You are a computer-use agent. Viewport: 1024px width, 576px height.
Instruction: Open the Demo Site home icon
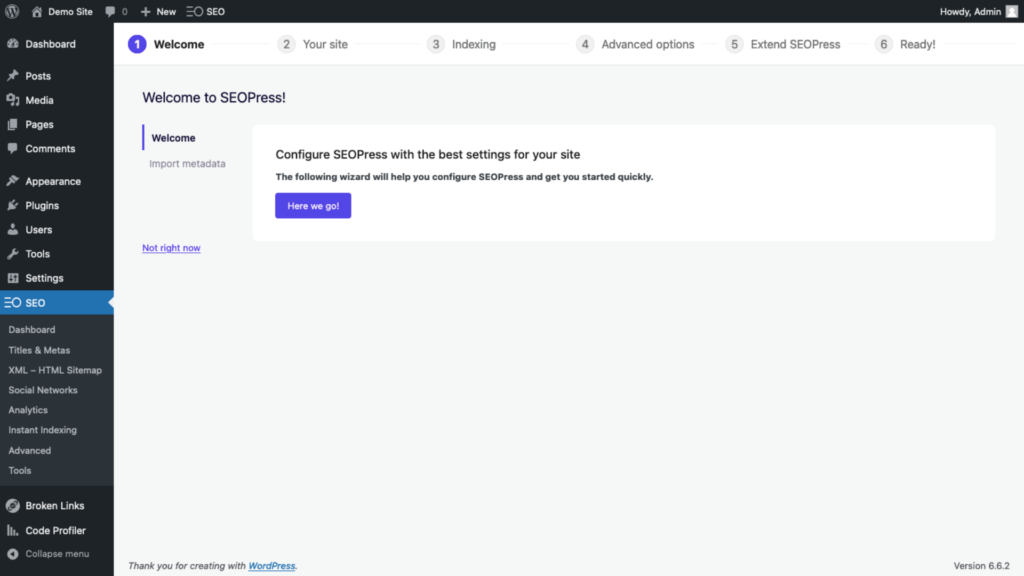point(37,11)
